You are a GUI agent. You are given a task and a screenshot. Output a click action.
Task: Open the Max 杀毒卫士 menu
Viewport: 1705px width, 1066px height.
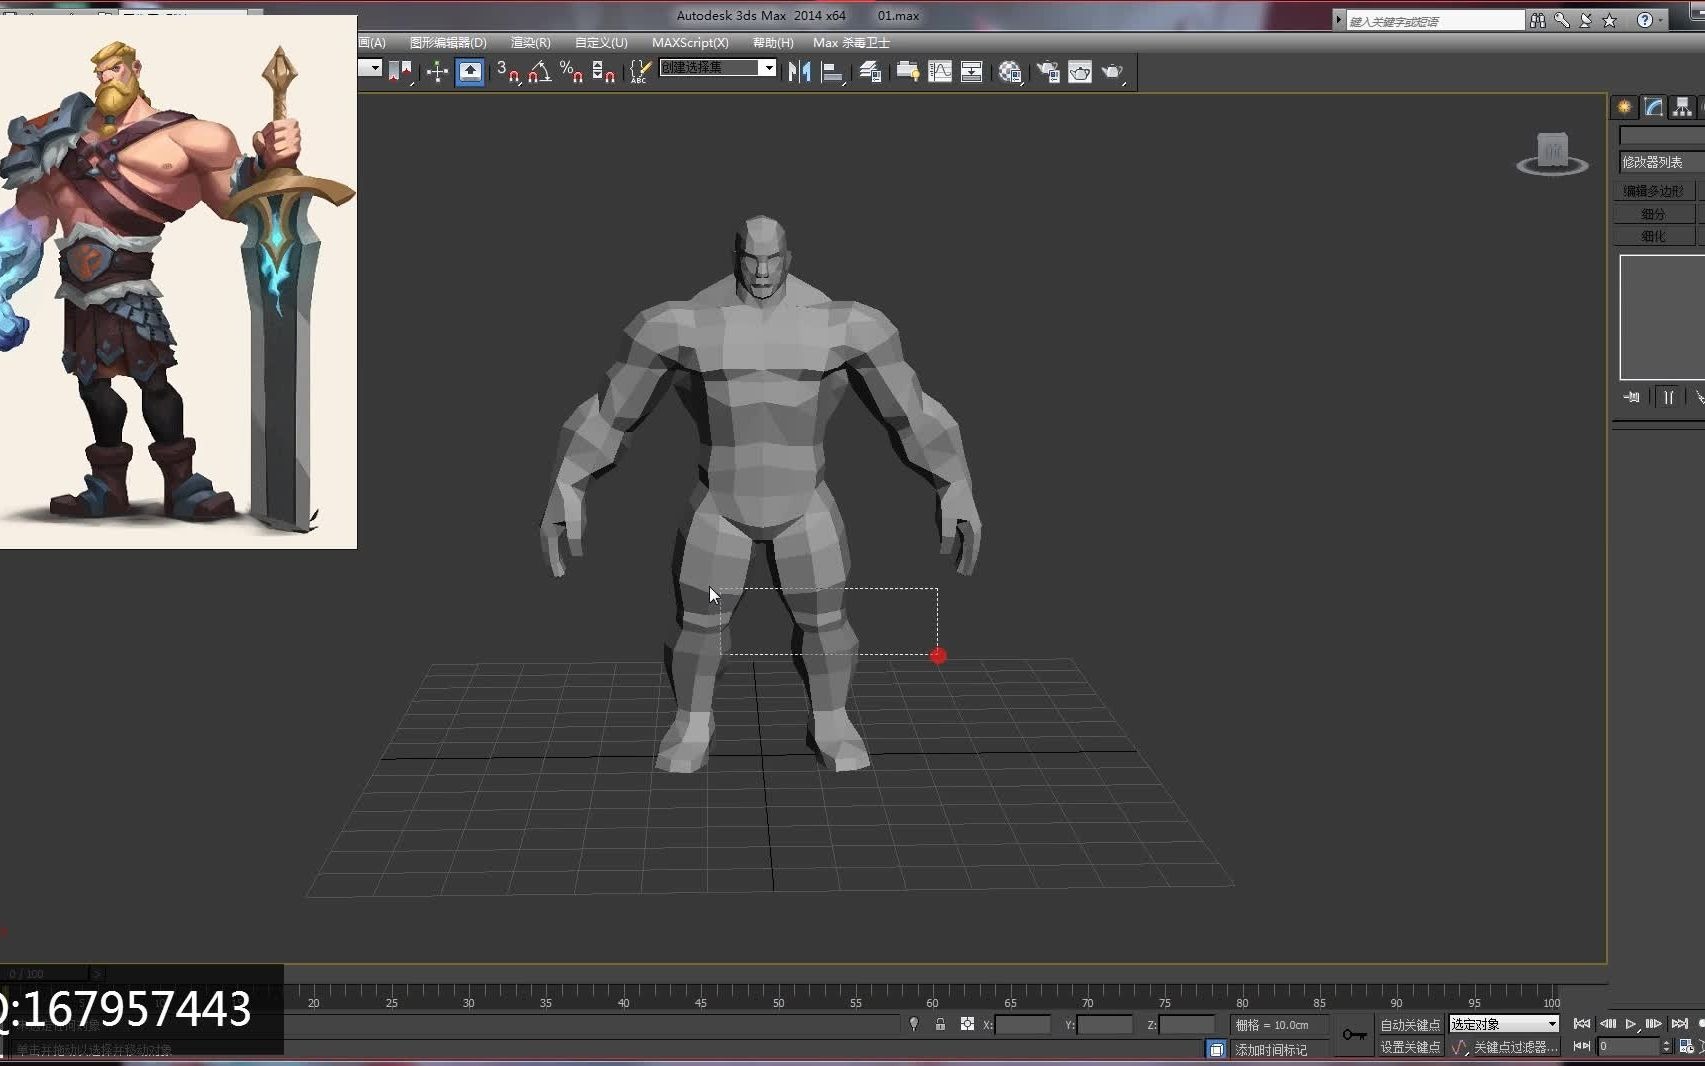pos(851,42)
